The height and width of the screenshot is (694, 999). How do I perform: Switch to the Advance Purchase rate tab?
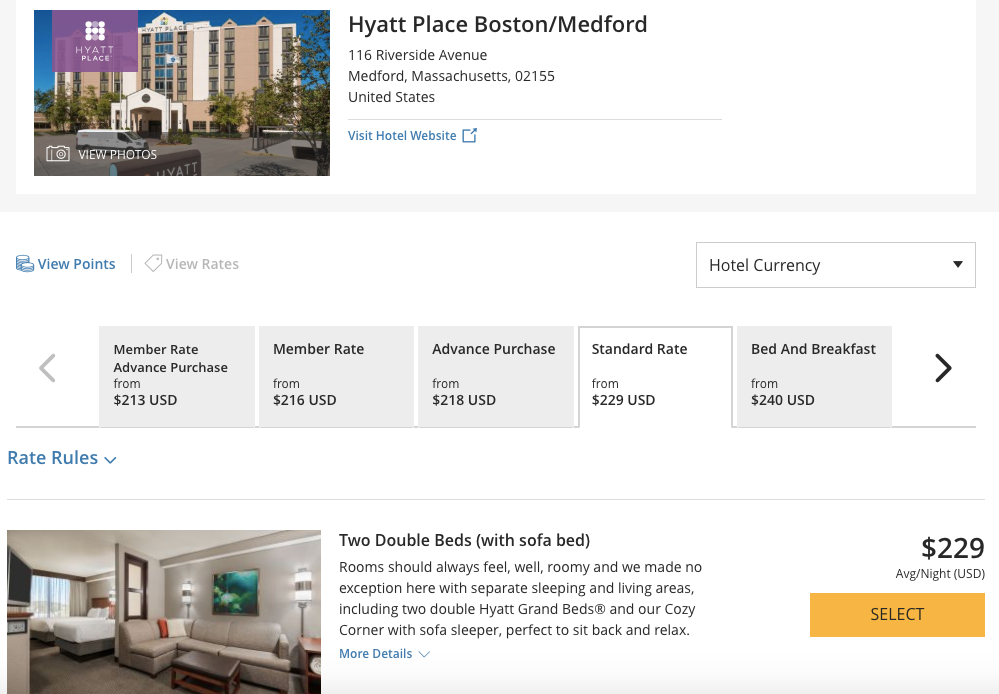click(495, 376)
